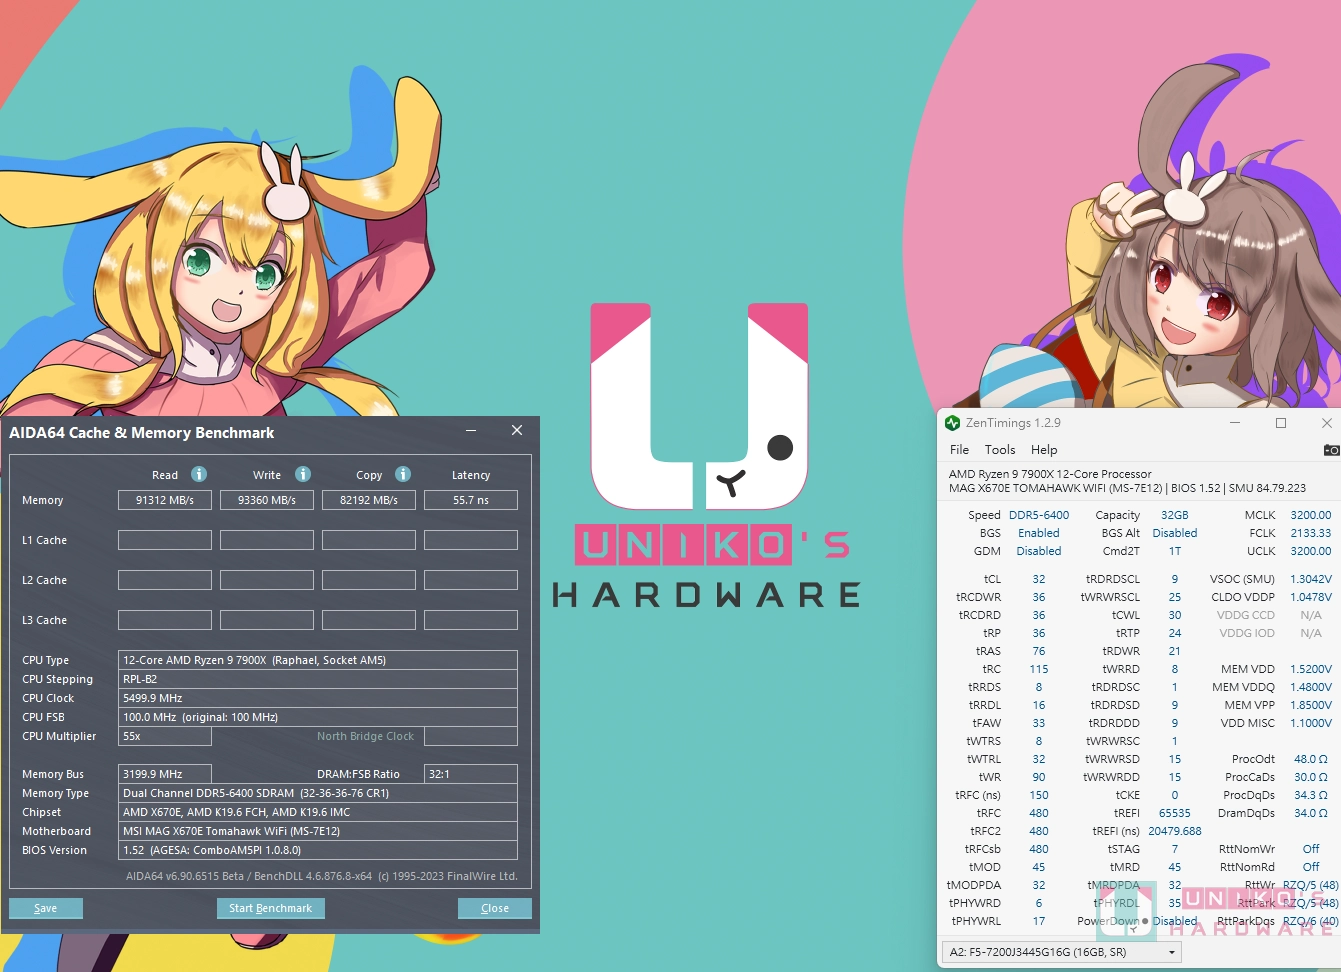Viewport: 1341px width, 972px height.
Task: Click the Speed DDR5-6400 value in ZenTimings
Action: tap(1039, 515)
